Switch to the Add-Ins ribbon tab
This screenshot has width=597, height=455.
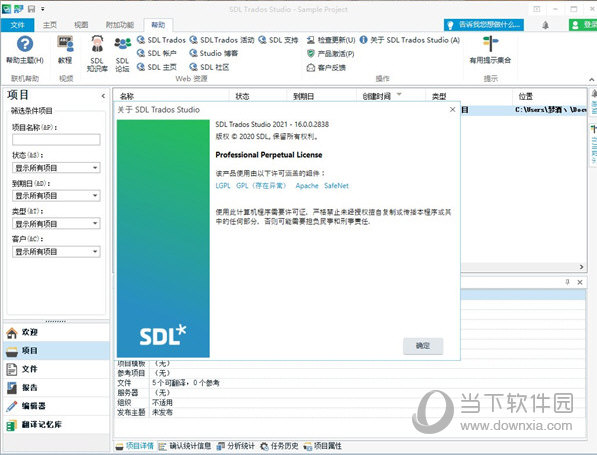pos(120,25)
